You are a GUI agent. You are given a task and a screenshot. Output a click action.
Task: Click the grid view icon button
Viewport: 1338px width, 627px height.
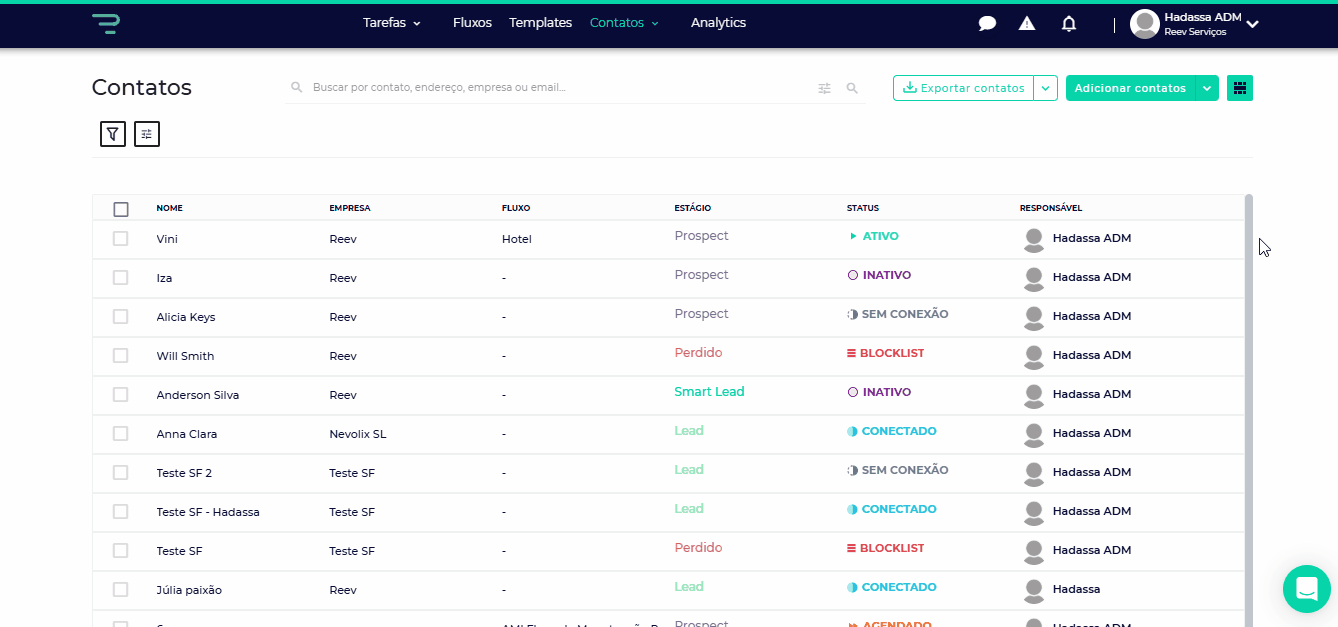tap(1240, 88)
